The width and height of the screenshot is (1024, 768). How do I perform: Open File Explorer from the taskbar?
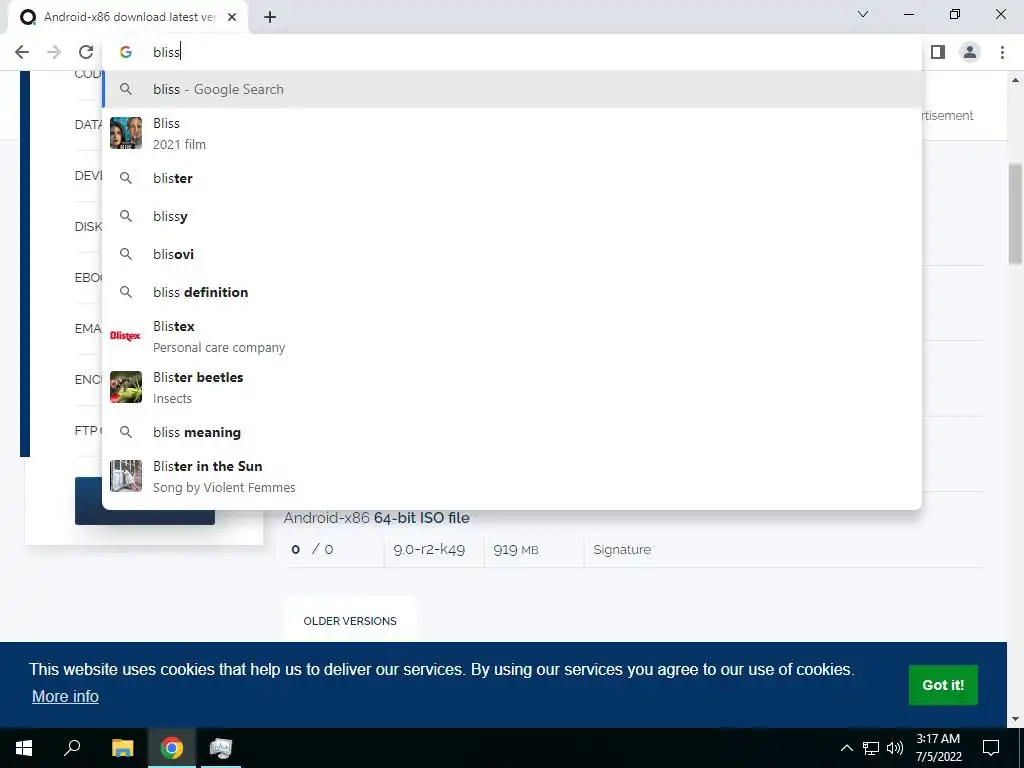122,748
